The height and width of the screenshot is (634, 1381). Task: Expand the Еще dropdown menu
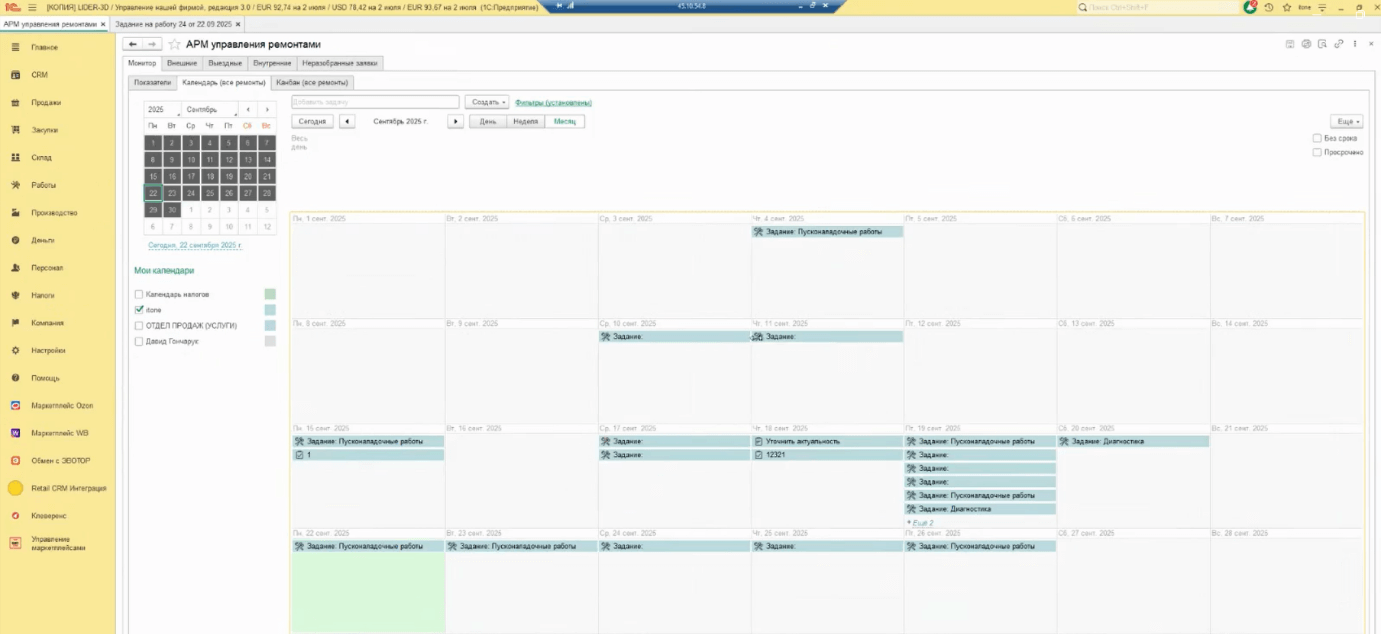pos(1348,121)
